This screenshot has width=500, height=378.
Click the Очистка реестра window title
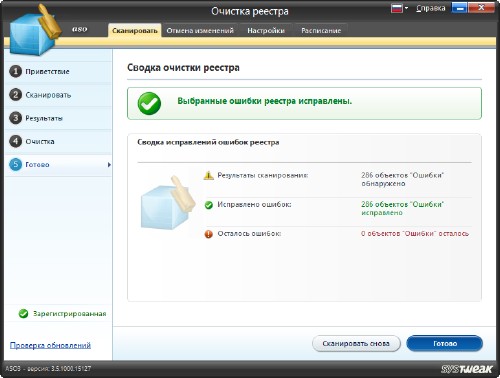[250, 11]
